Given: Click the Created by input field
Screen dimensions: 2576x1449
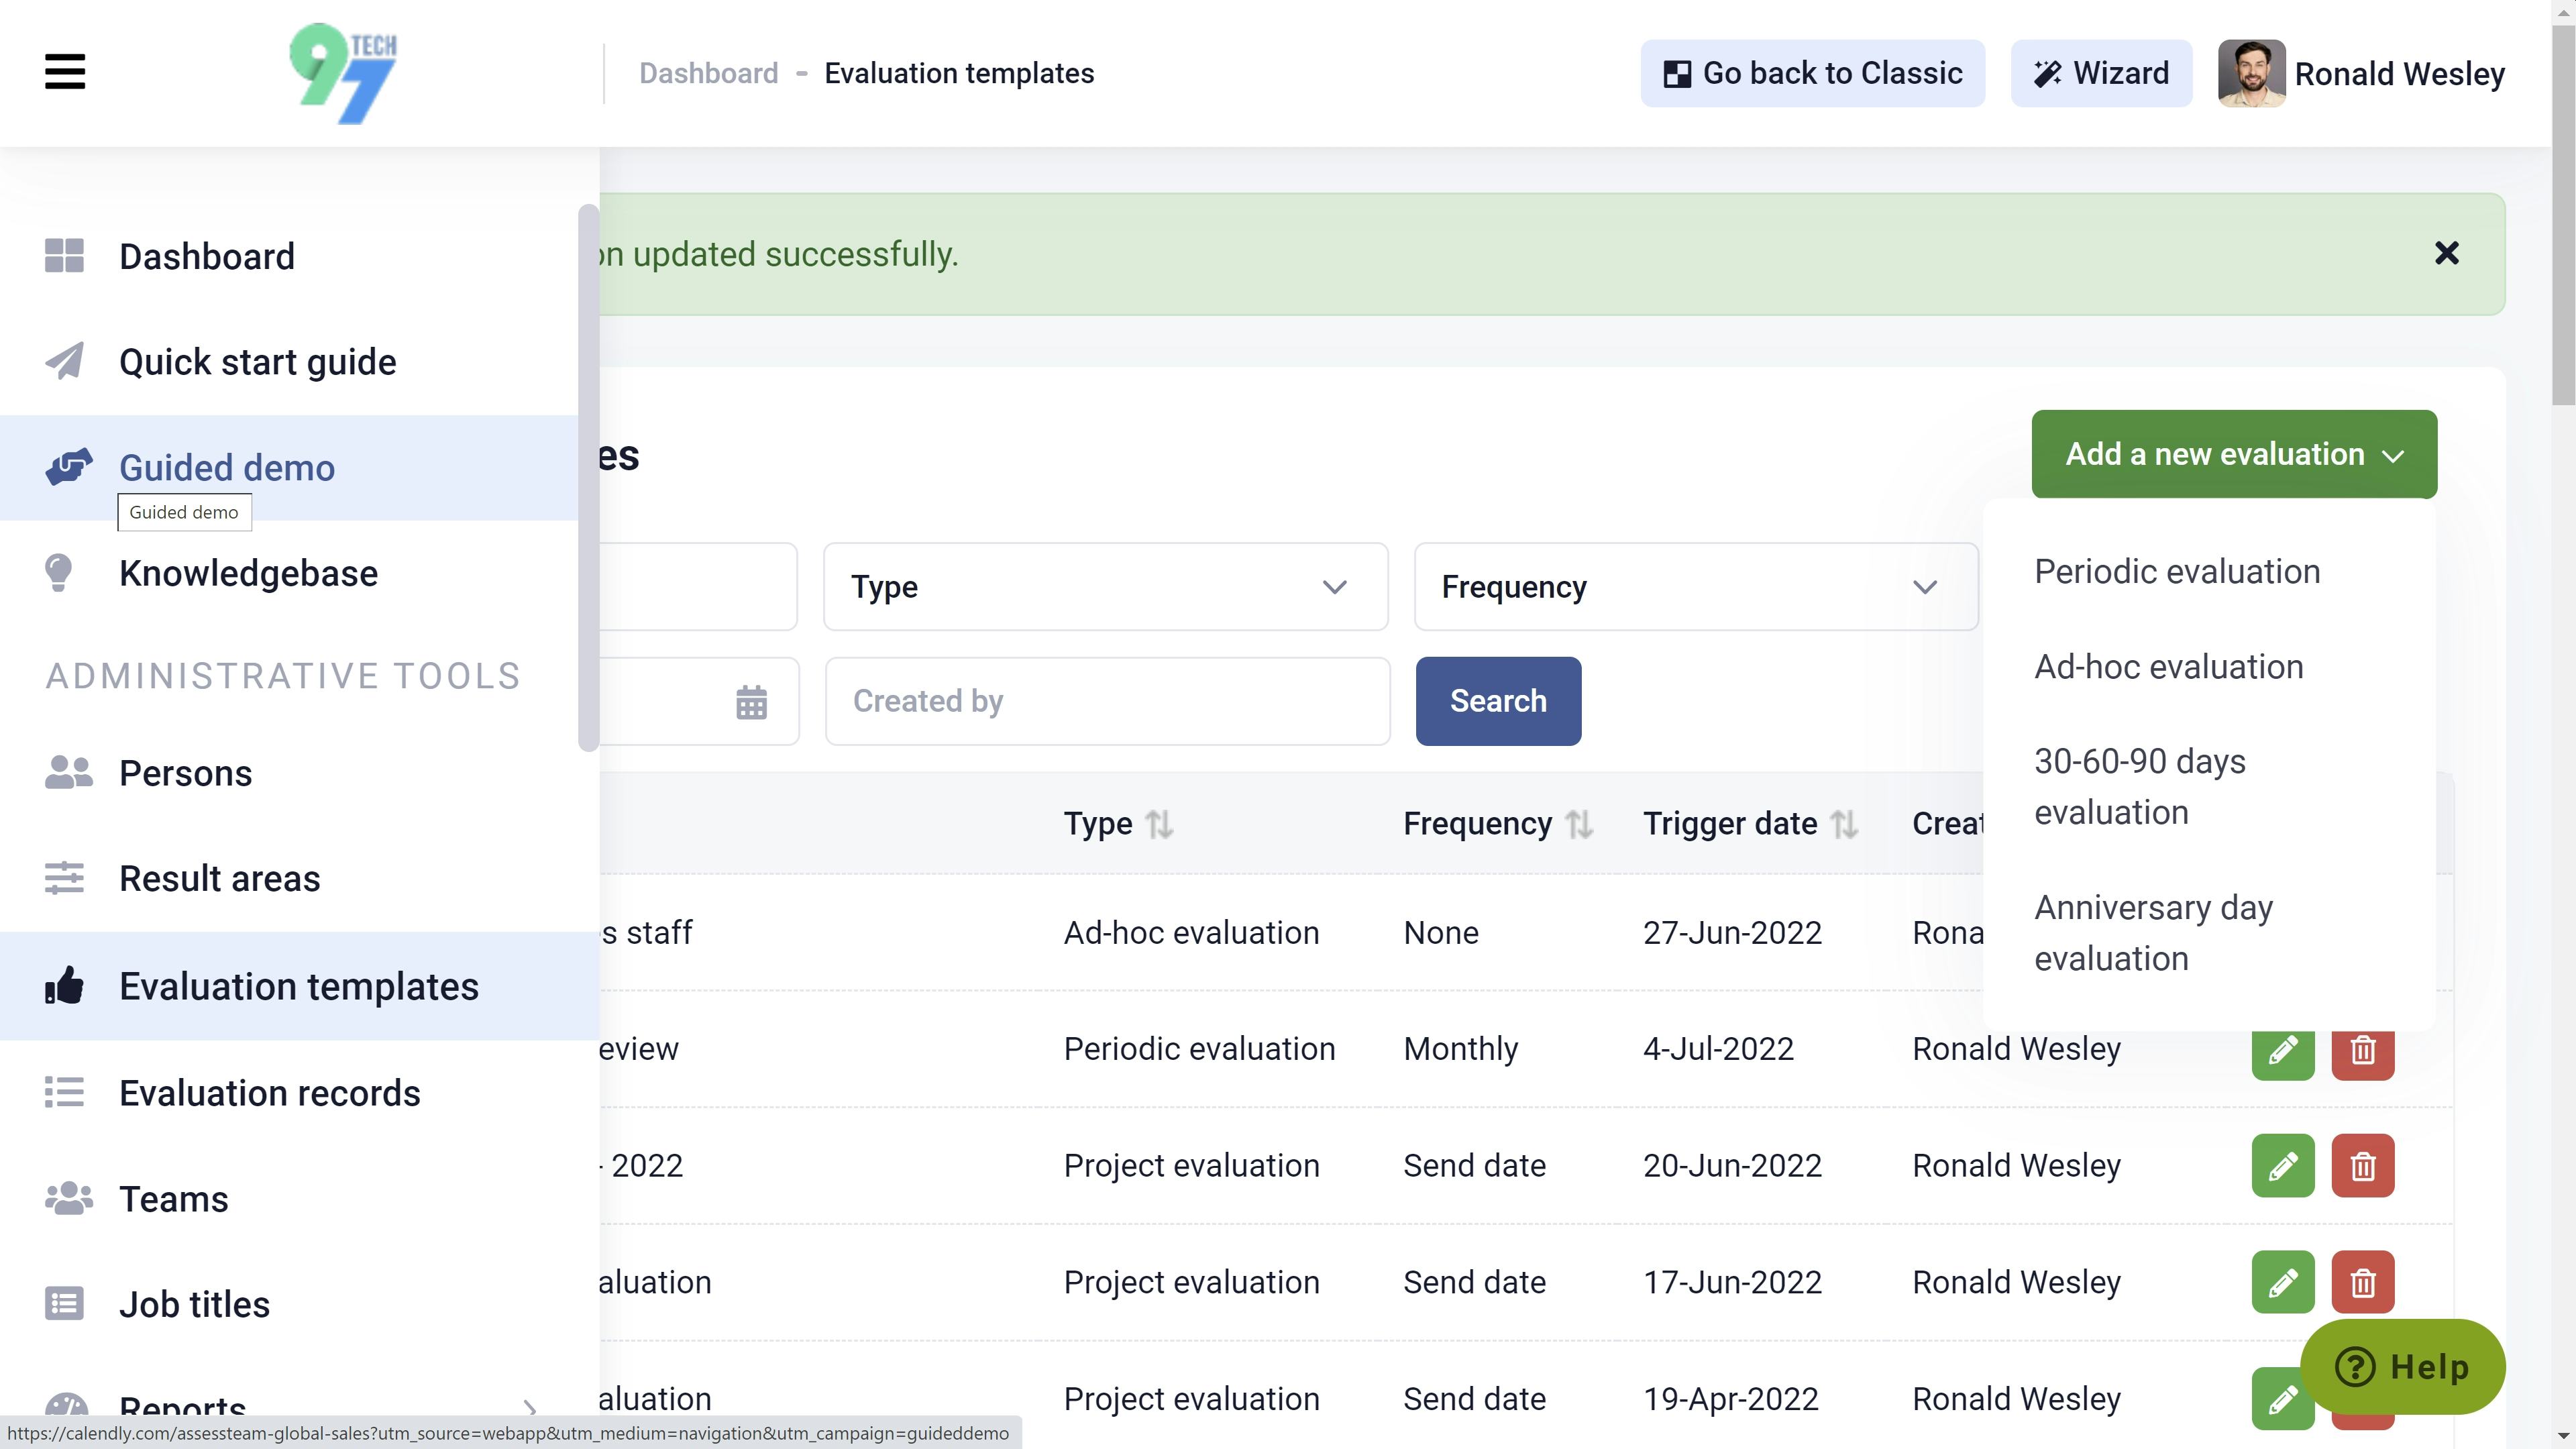Looking at the screenshot, I should [x=1107, y=701].
